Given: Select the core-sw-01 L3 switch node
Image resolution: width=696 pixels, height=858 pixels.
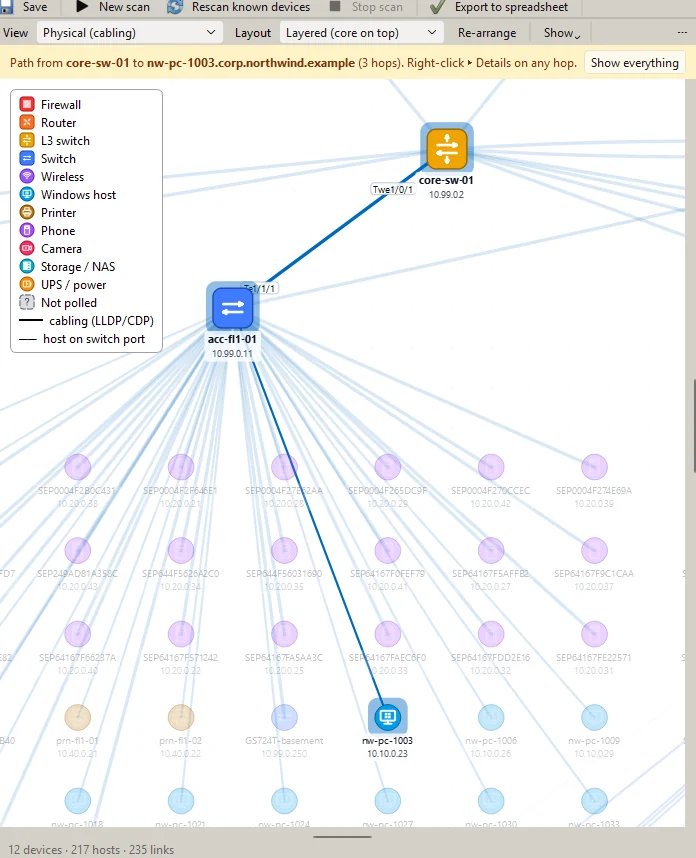Looking at the screenshot, I should pyautogui.click(x=446, y=148).
